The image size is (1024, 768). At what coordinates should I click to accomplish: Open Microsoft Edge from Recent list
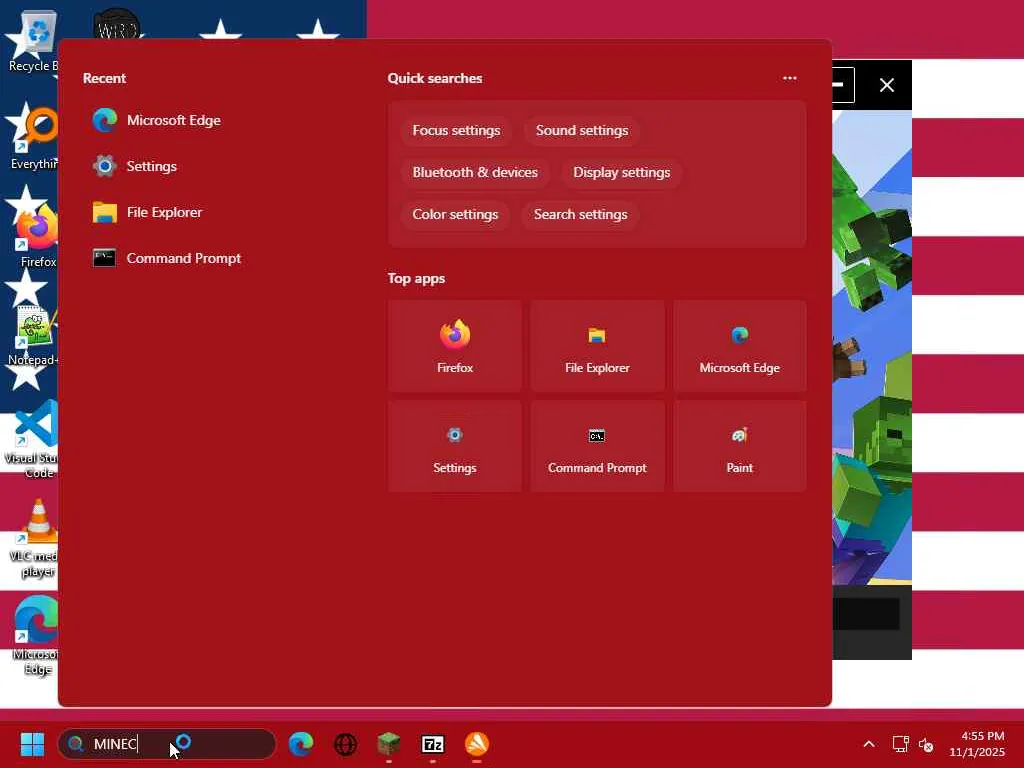[157, 120]
